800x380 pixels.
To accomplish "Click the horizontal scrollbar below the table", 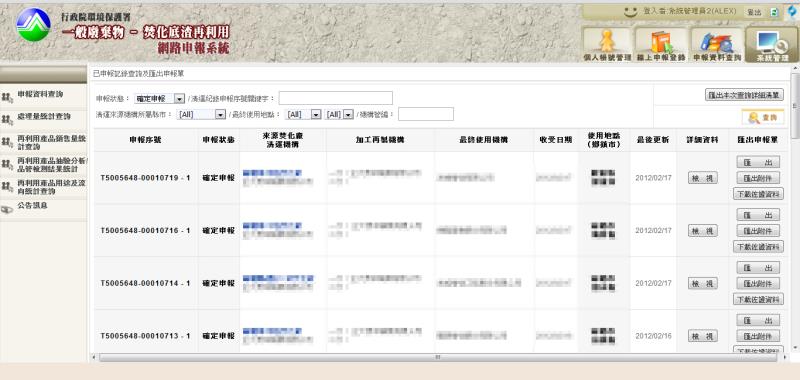I will click(x=438, y=358).
